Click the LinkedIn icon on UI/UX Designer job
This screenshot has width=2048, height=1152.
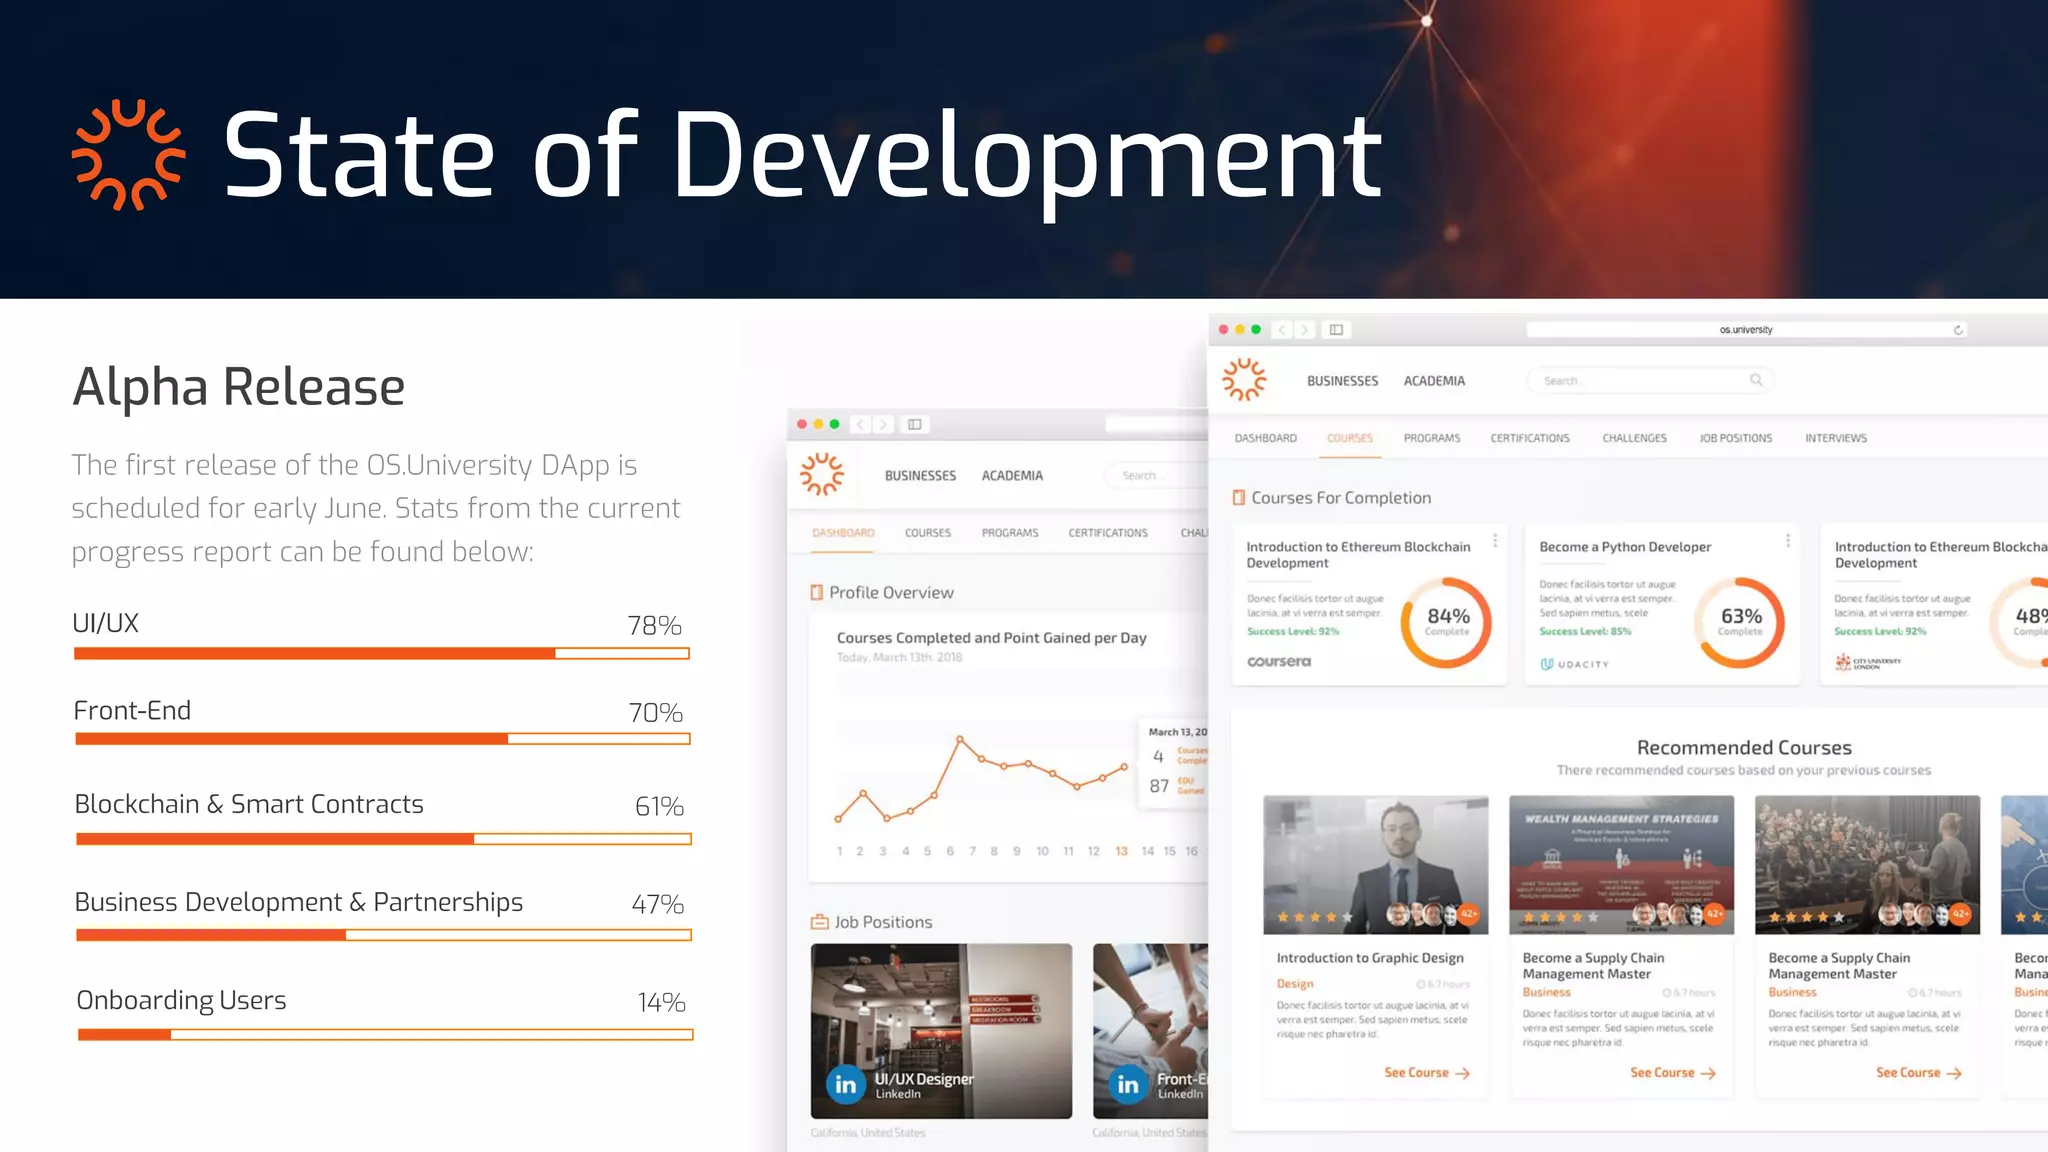click(x=846, y=1085)
